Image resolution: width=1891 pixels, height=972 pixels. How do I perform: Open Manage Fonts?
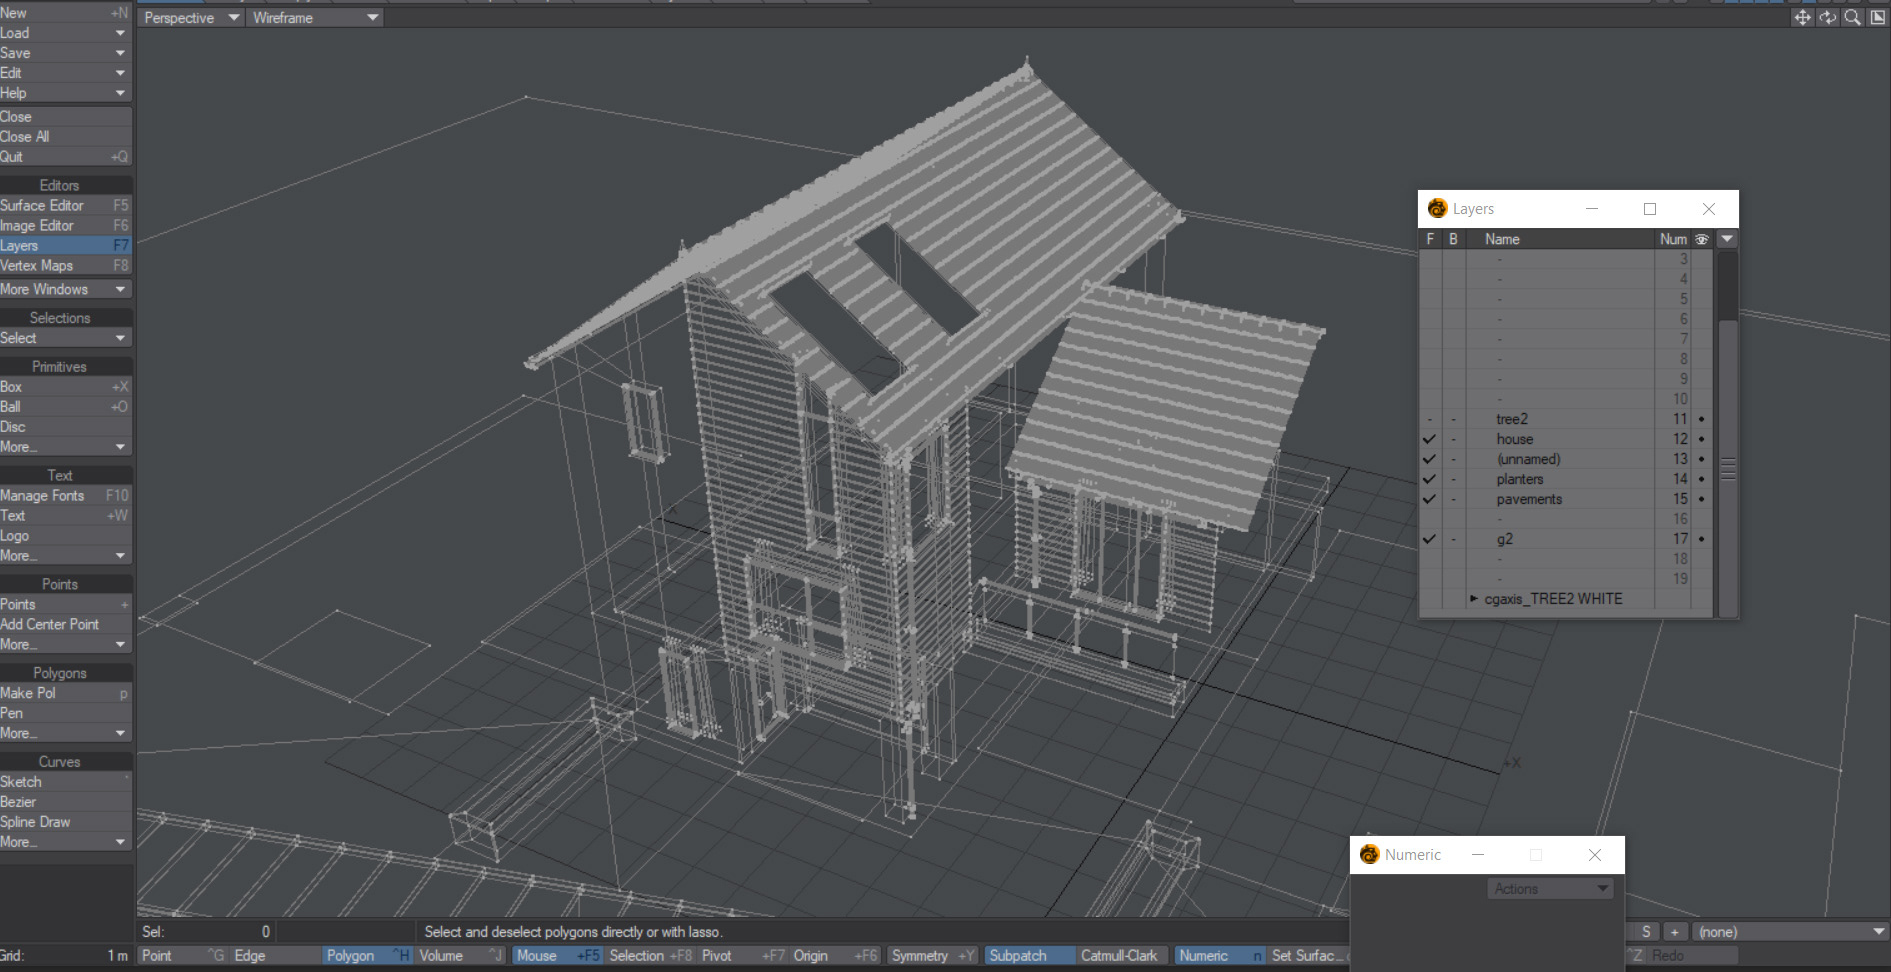66,496
